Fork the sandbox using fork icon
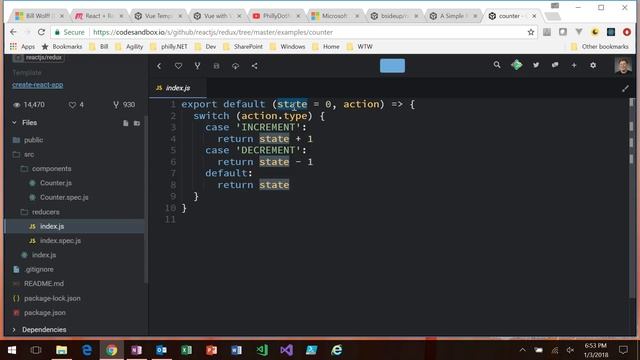The height and width of the screenshot is (360, 640). 197,66
